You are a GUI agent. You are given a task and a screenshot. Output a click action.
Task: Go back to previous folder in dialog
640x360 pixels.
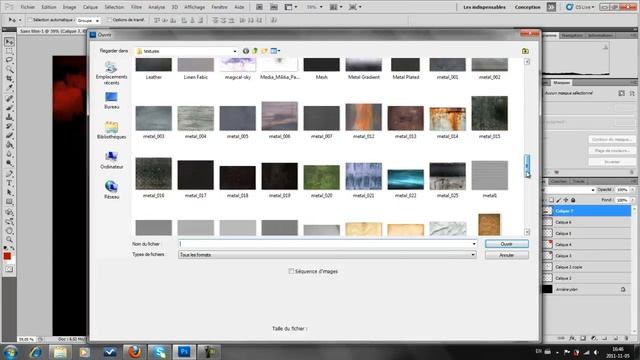[x=246, y=51]
